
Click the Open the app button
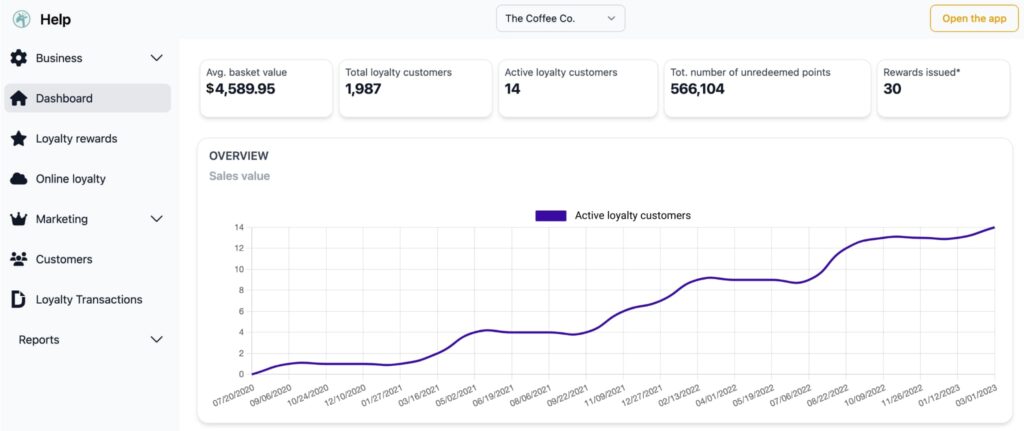pos(973,18)
